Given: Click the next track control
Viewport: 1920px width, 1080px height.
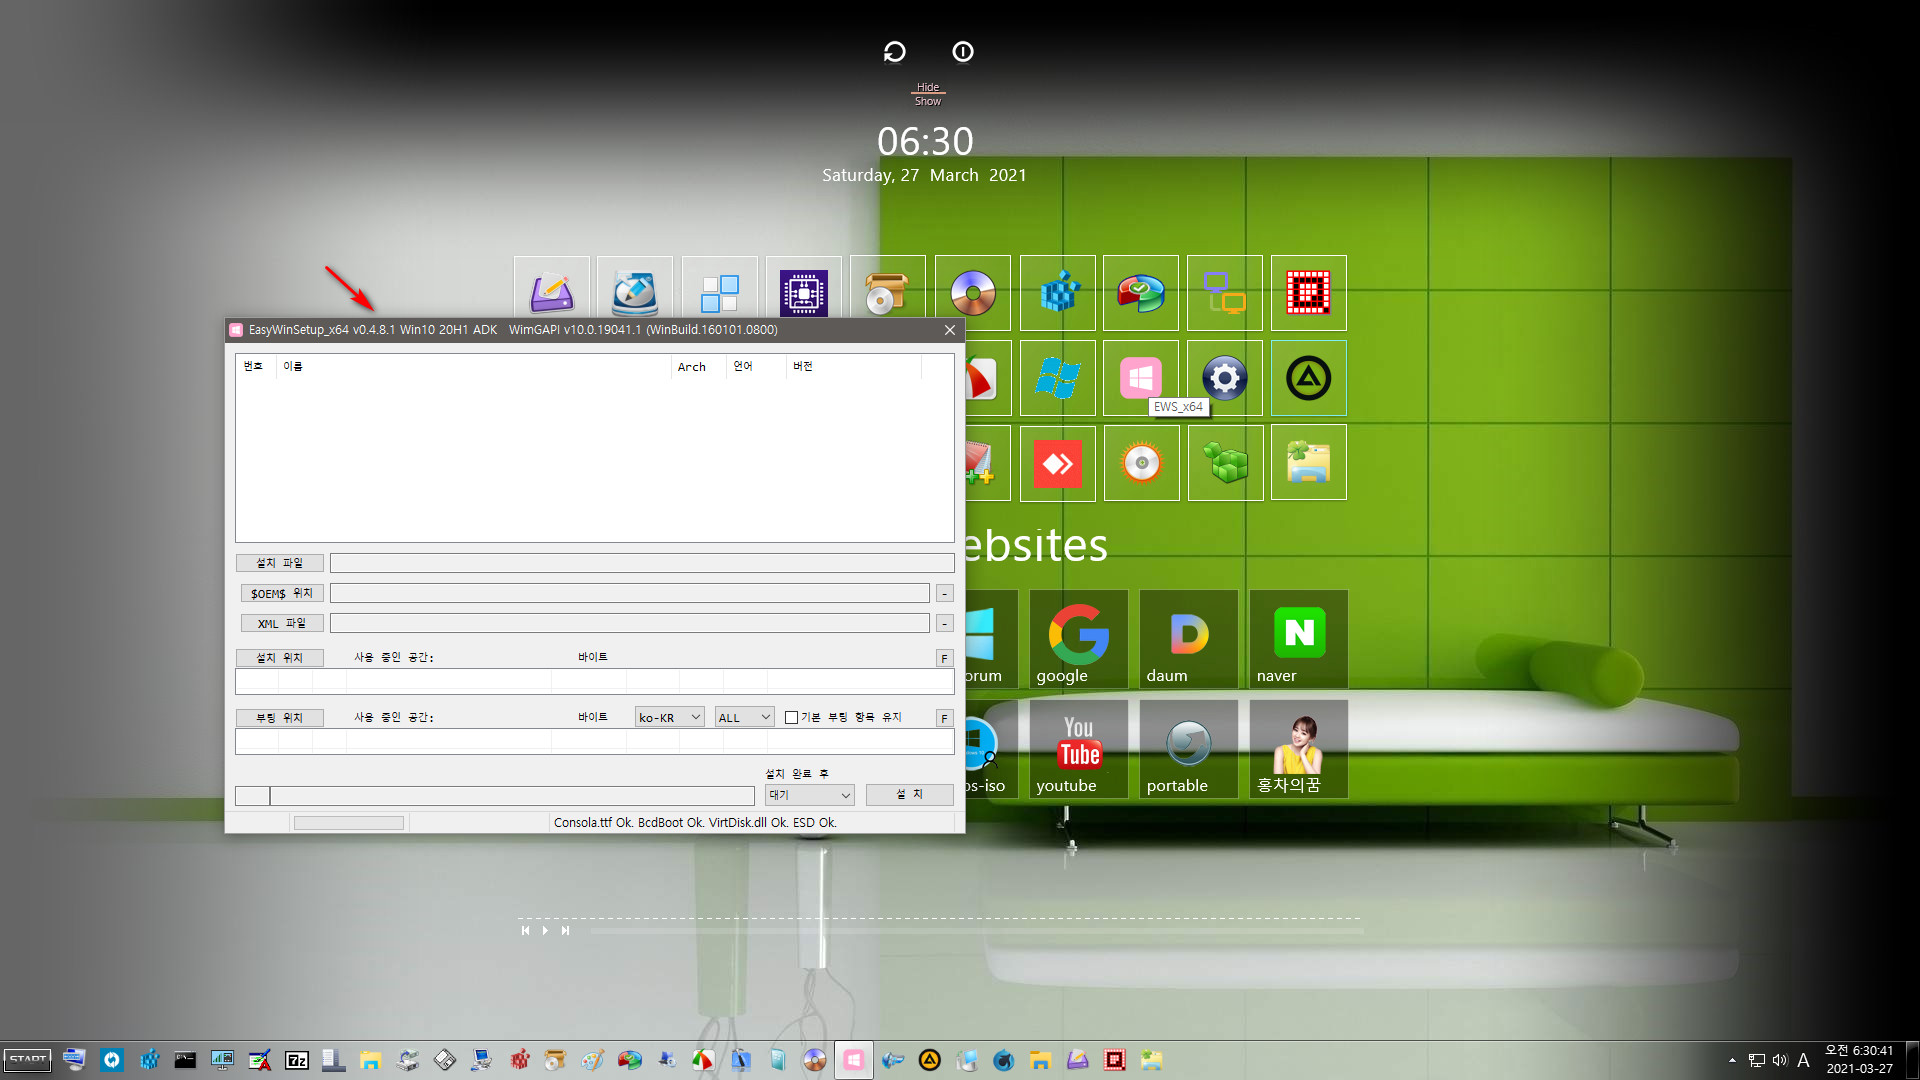Looking at the screenshot, I should pyautogui.click(x=565, y=930).
